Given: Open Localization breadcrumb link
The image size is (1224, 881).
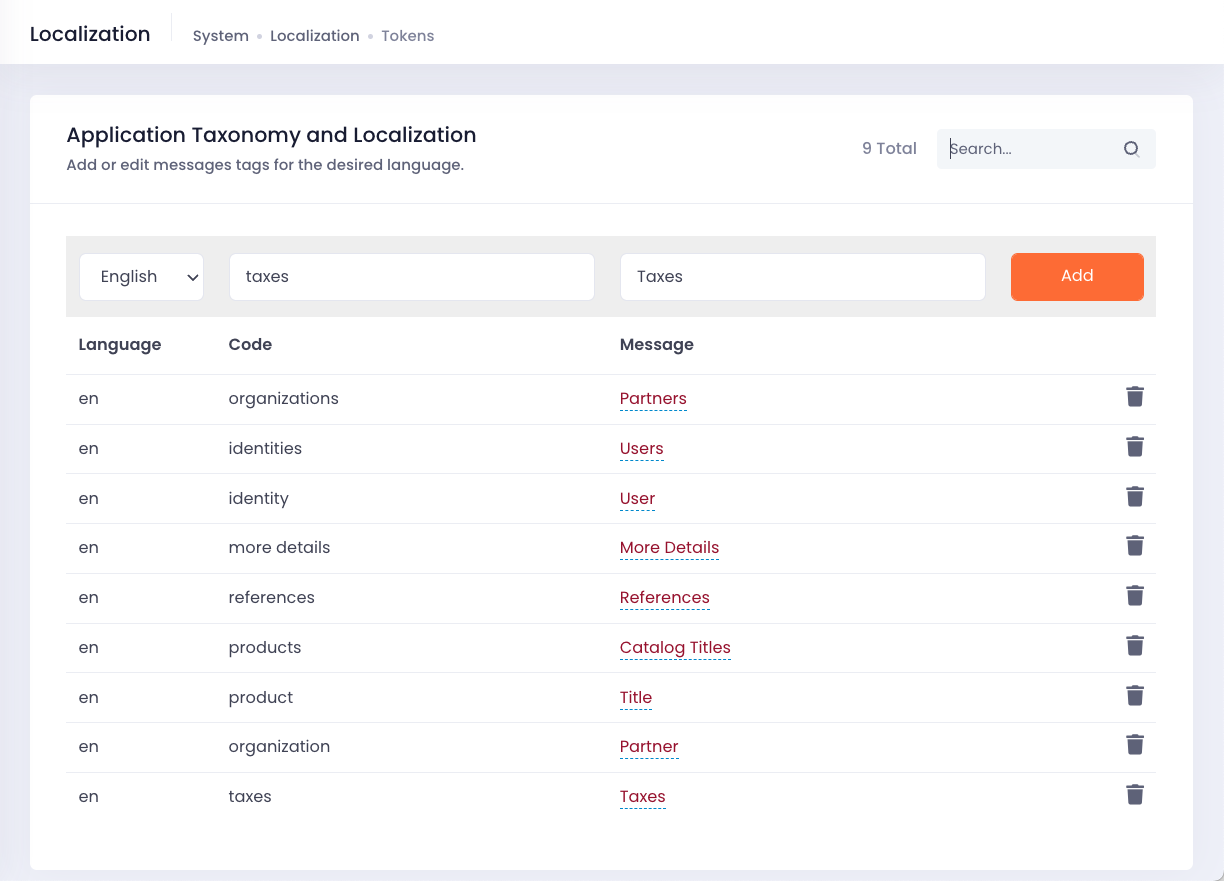Looking at the screenshot, I should (315, 36).
